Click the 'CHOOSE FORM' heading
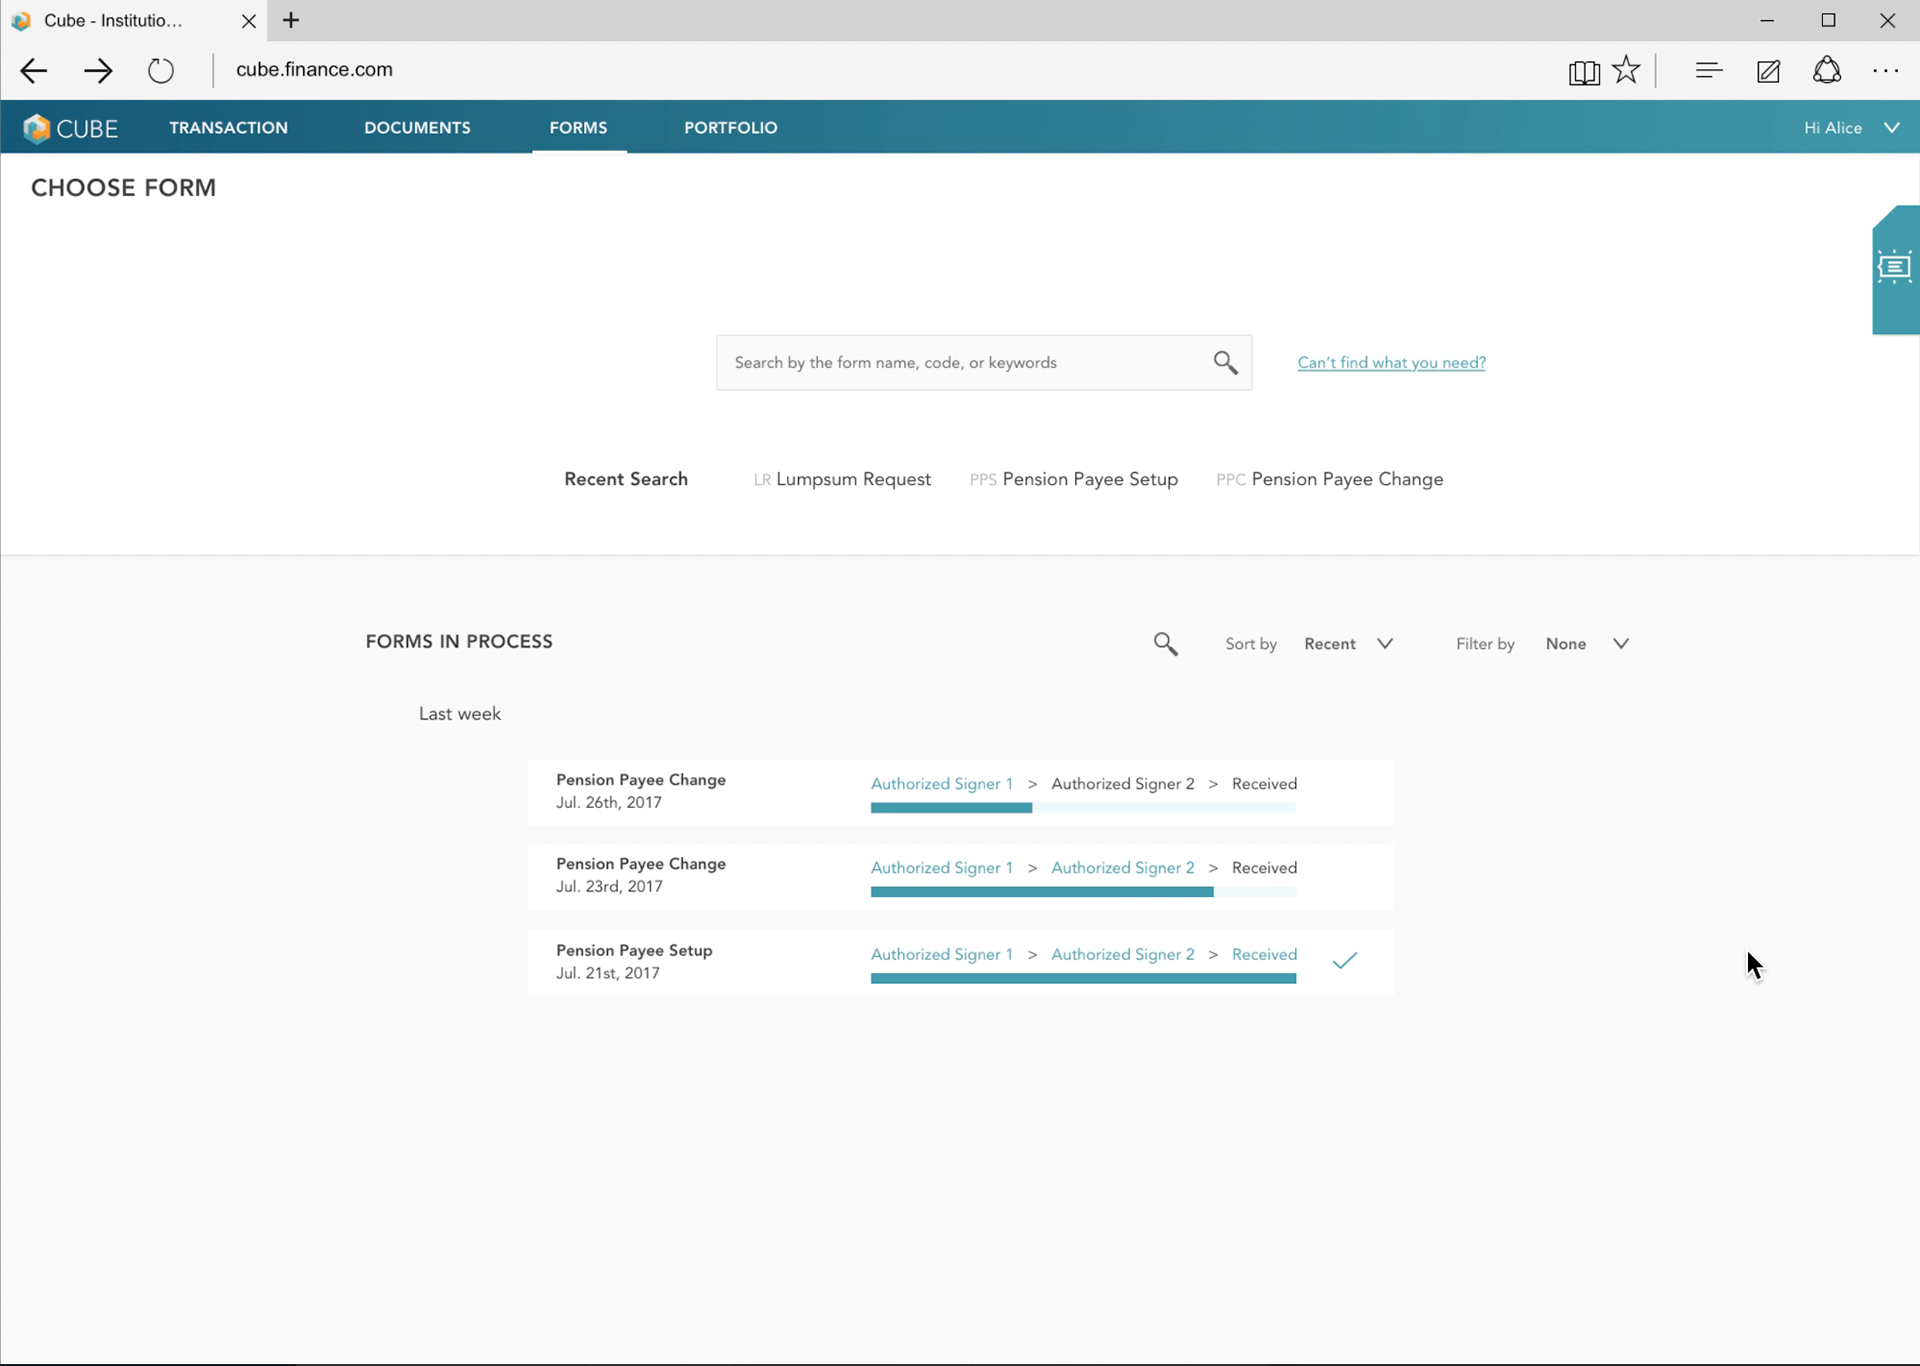 pos(124,188)
